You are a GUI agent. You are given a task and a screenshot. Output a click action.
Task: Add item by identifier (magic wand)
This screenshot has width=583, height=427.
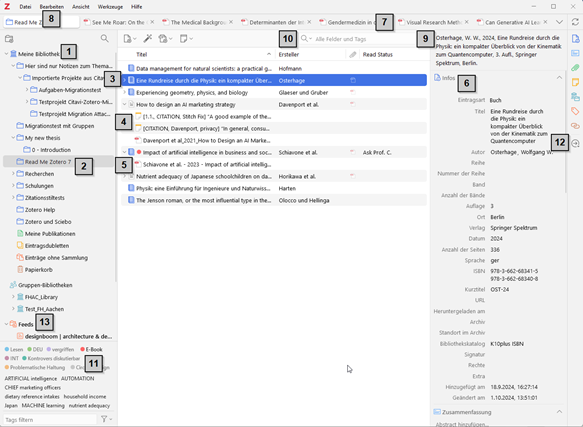coord(148,39)
